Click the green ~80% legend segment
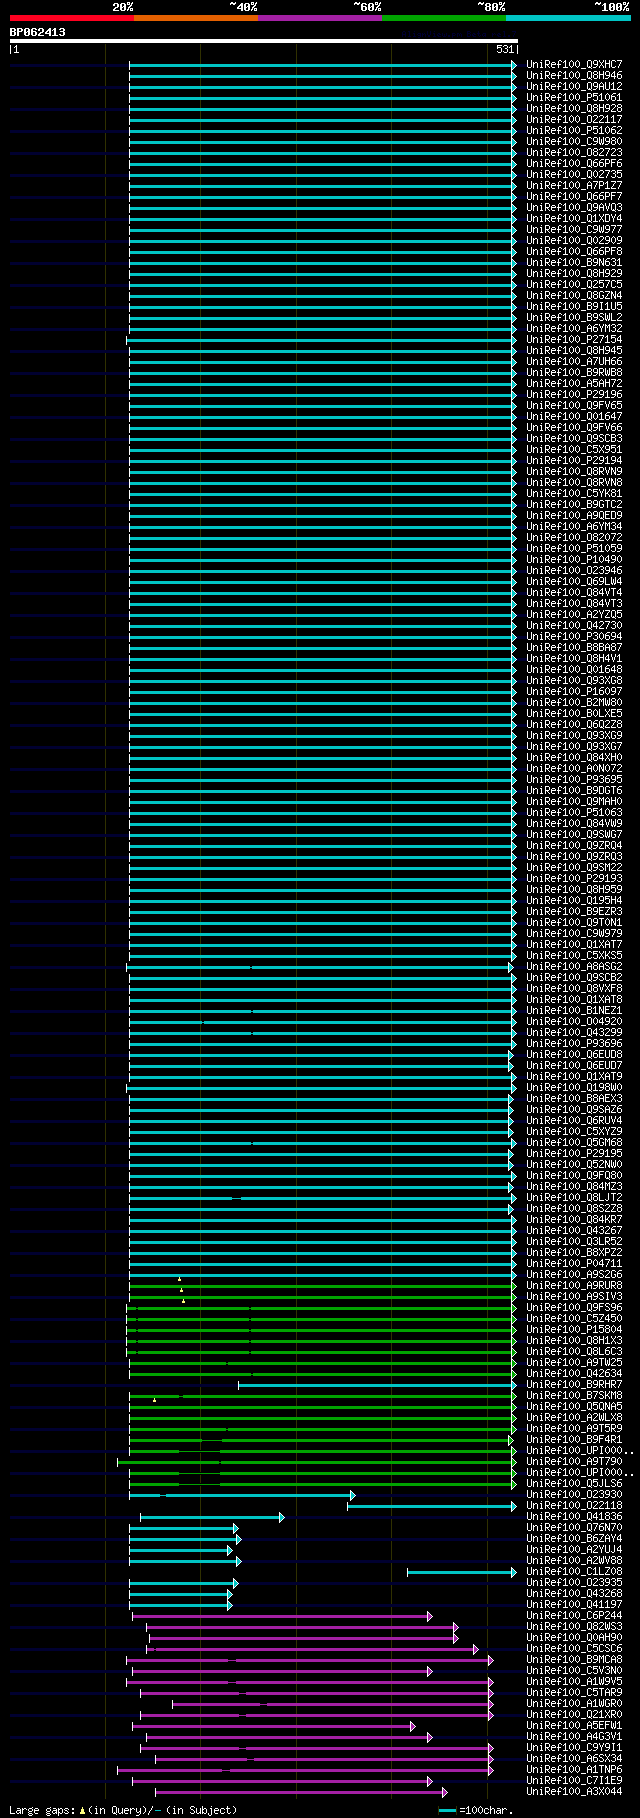Screen dimensions: 640x1818 (443, 18)
